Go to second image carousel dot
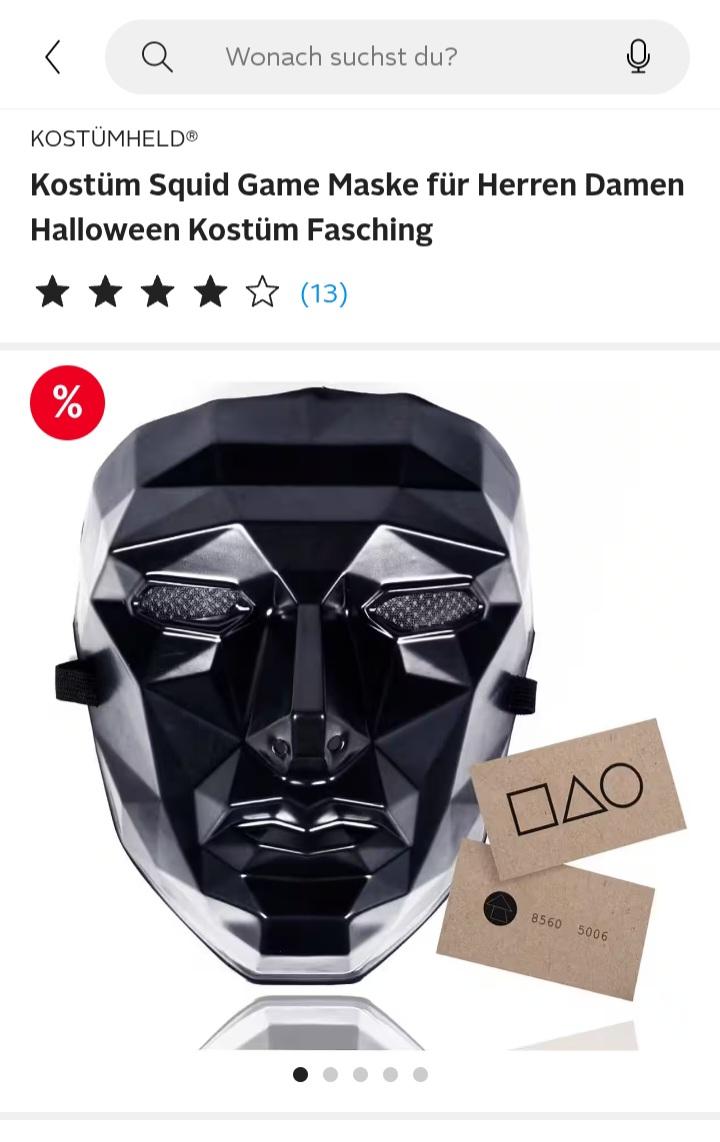720x1142 pixels. tap(331, 1074)
